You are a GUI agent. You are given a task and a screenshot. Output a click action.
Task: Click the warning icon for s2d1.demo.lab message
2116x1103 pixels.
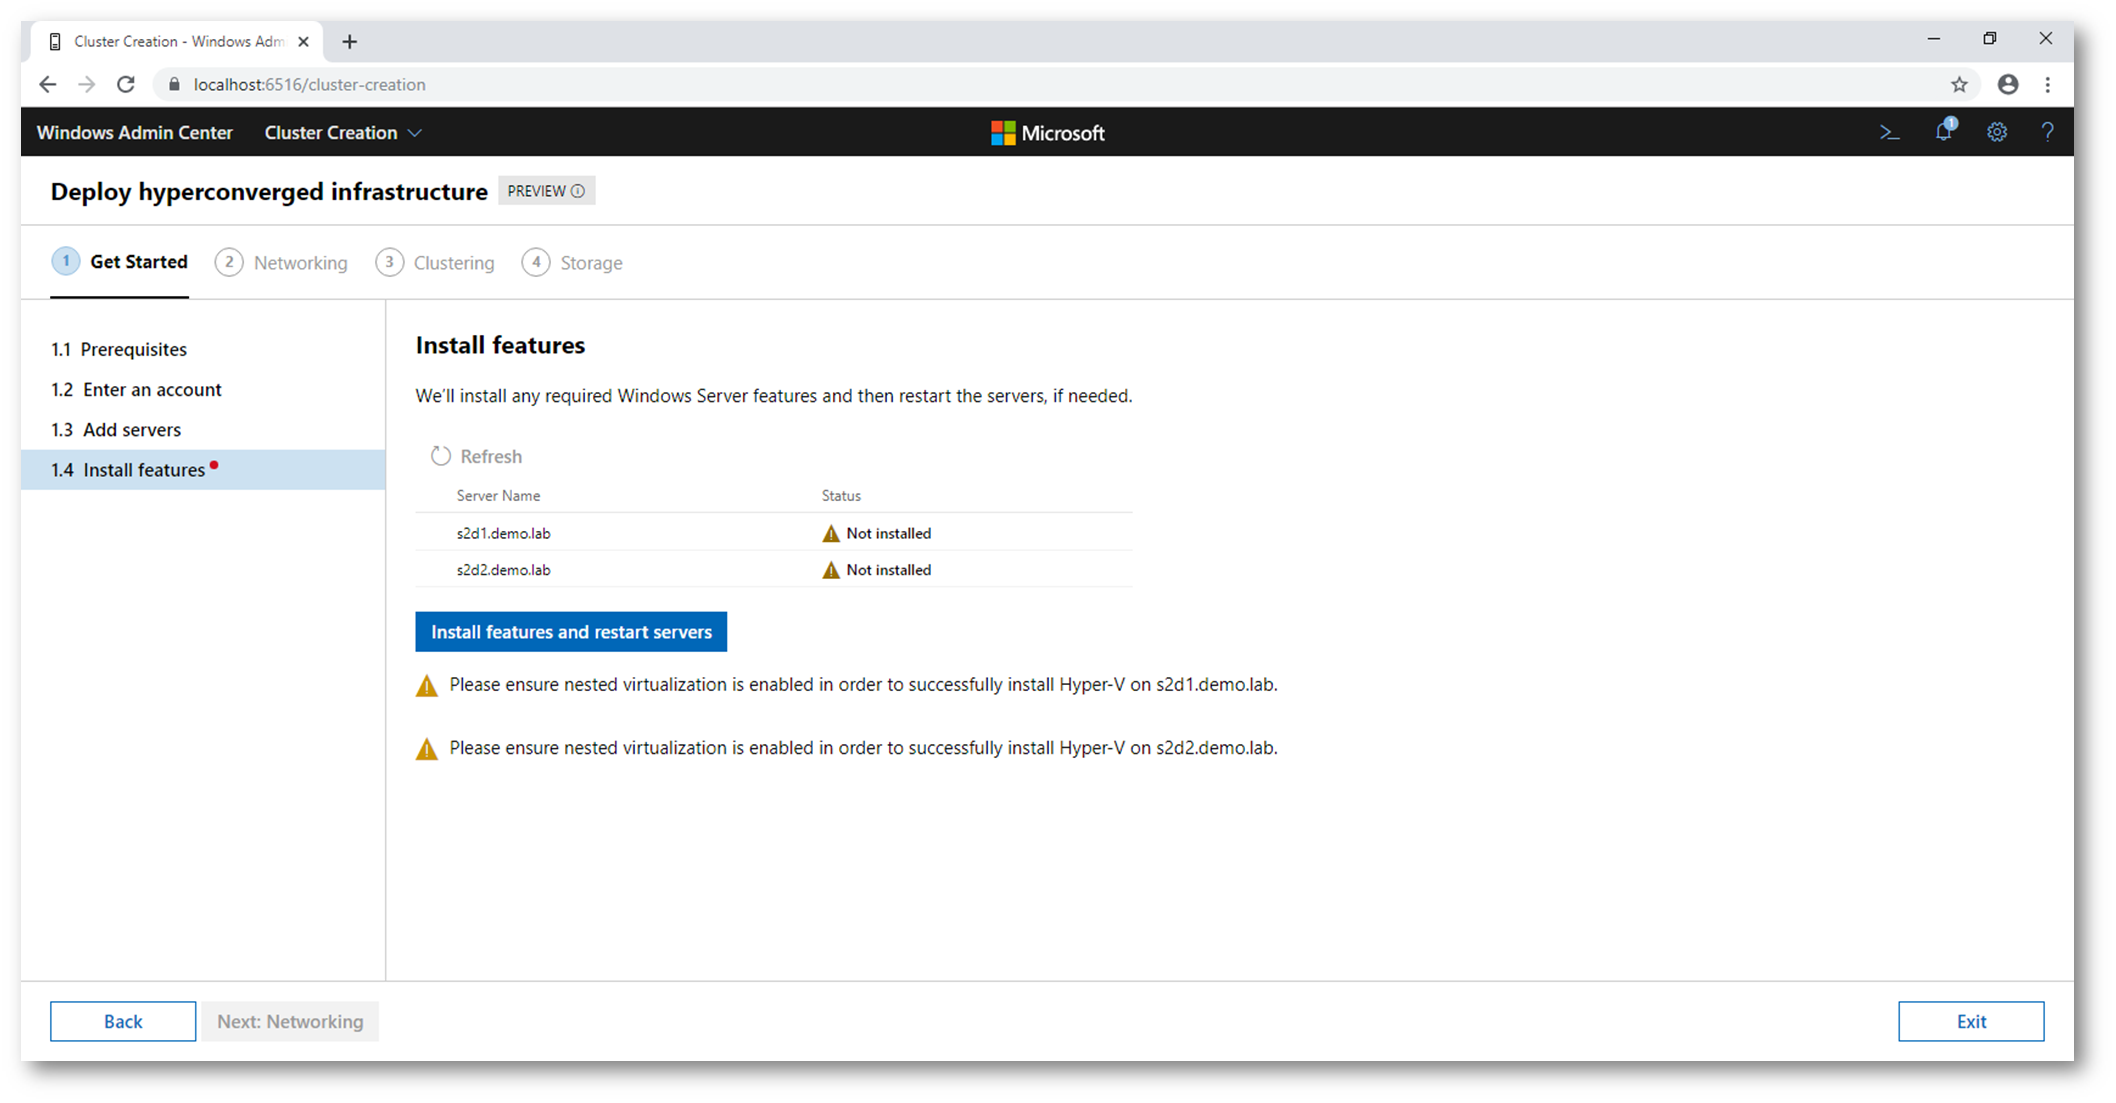[x=427, y=686]
